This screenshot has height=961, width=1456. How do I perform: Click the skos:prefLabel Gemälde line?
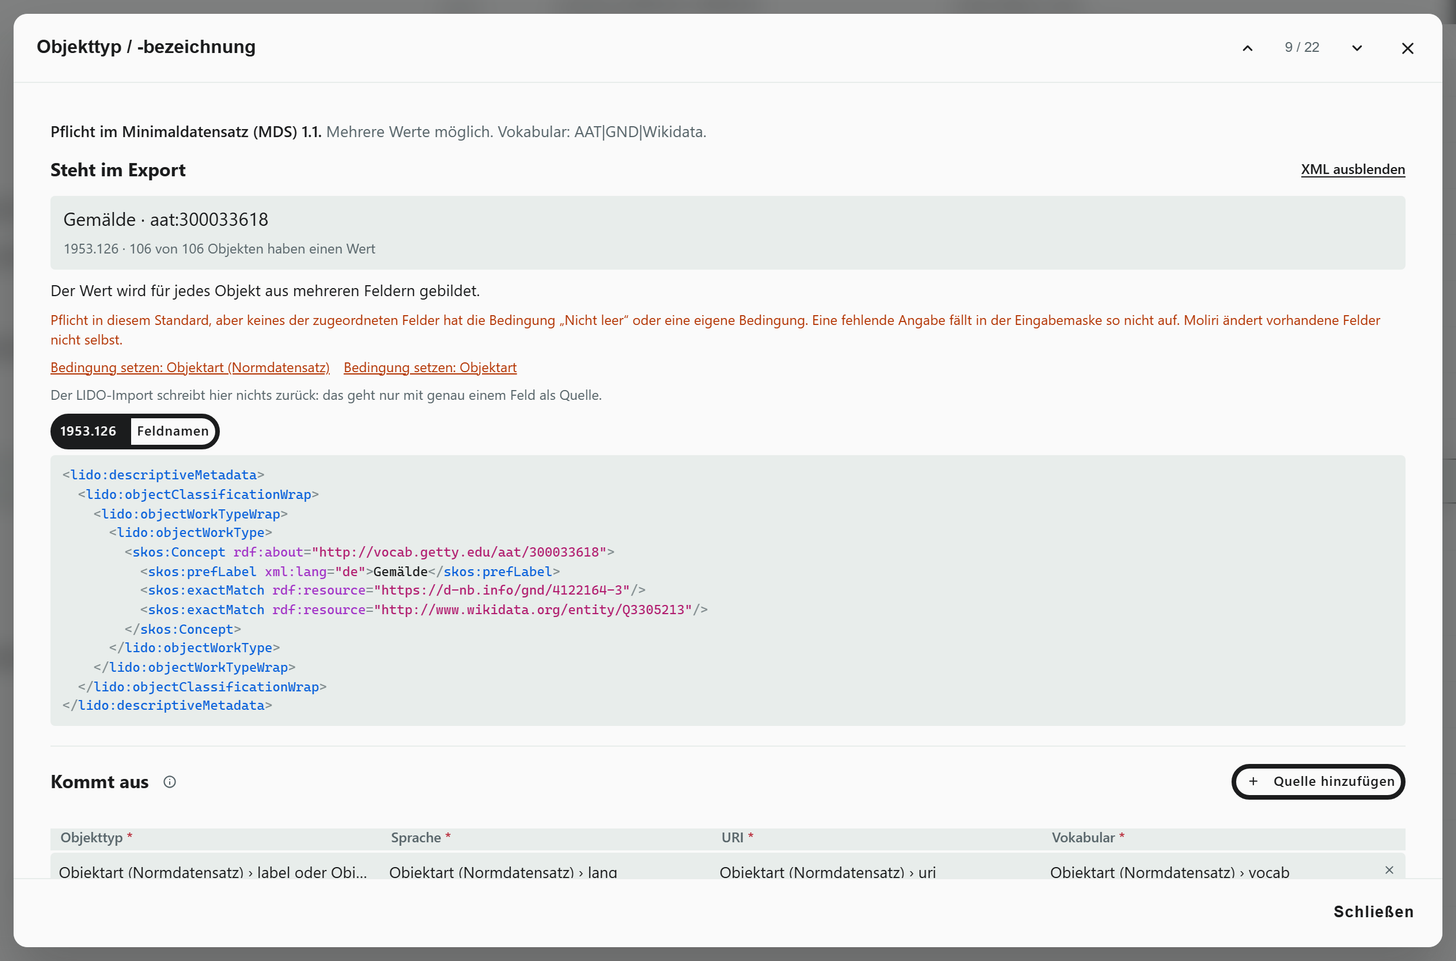click(350, 572)
